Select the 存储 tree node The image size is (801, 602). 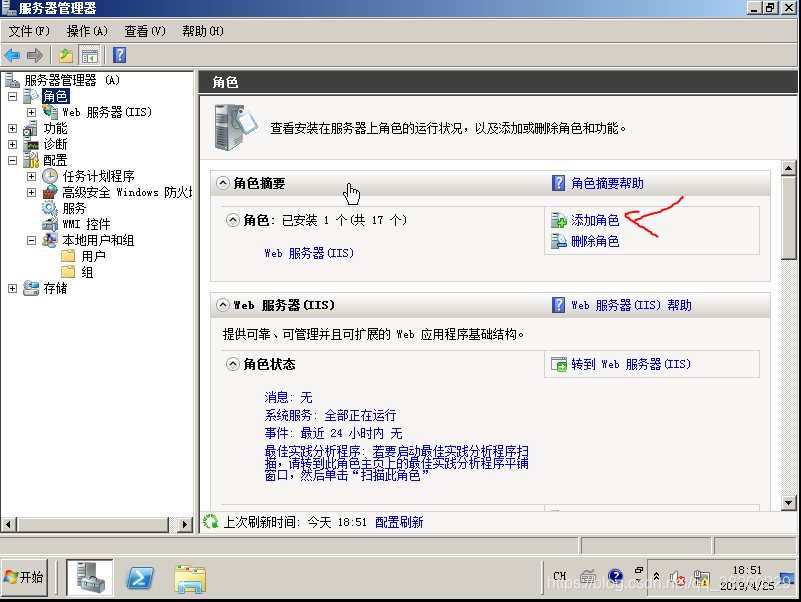pyautogui.click(x=55, y=288)
